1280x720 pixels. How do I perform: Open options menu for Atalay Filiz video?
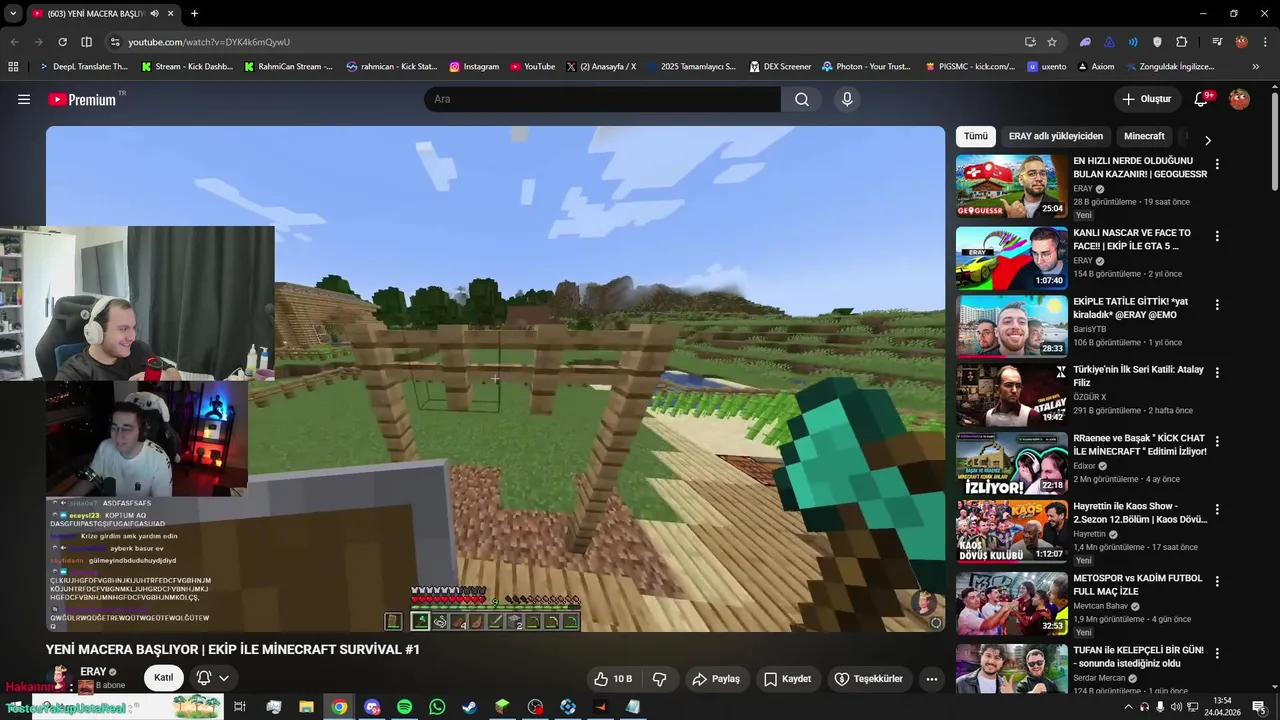(1217, 372)
